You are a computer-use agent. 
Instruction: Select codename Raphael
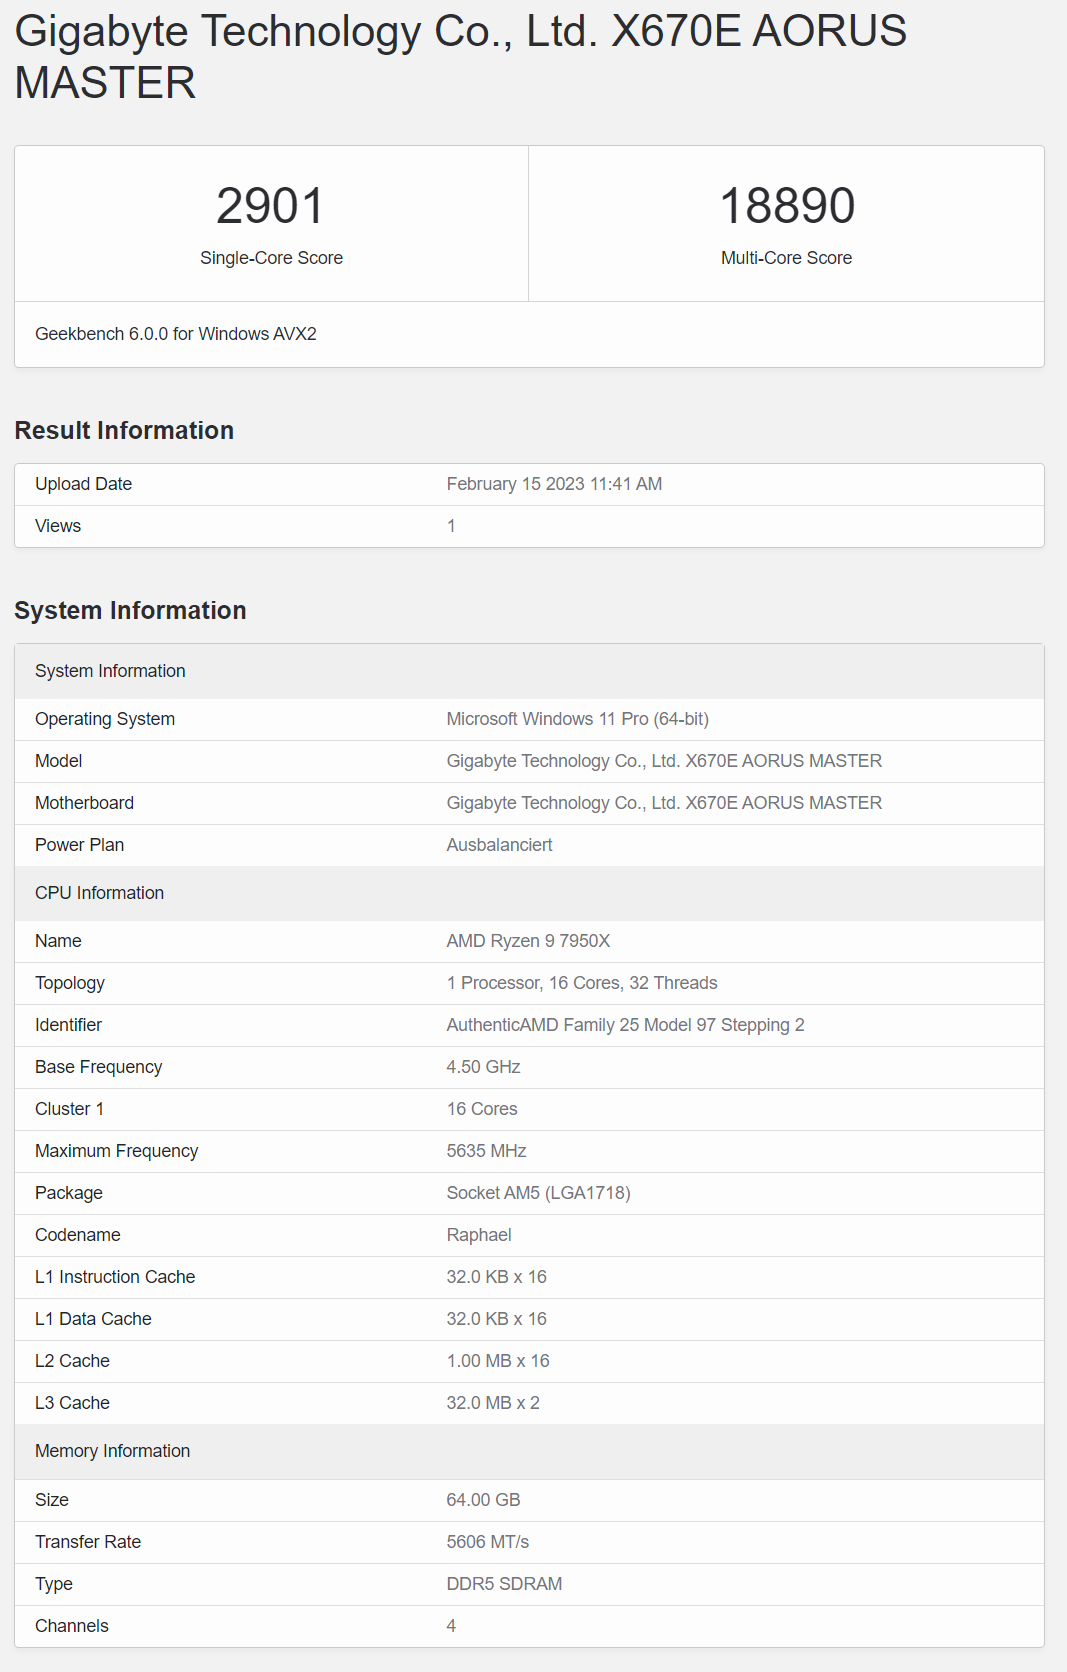[479, 1235]
